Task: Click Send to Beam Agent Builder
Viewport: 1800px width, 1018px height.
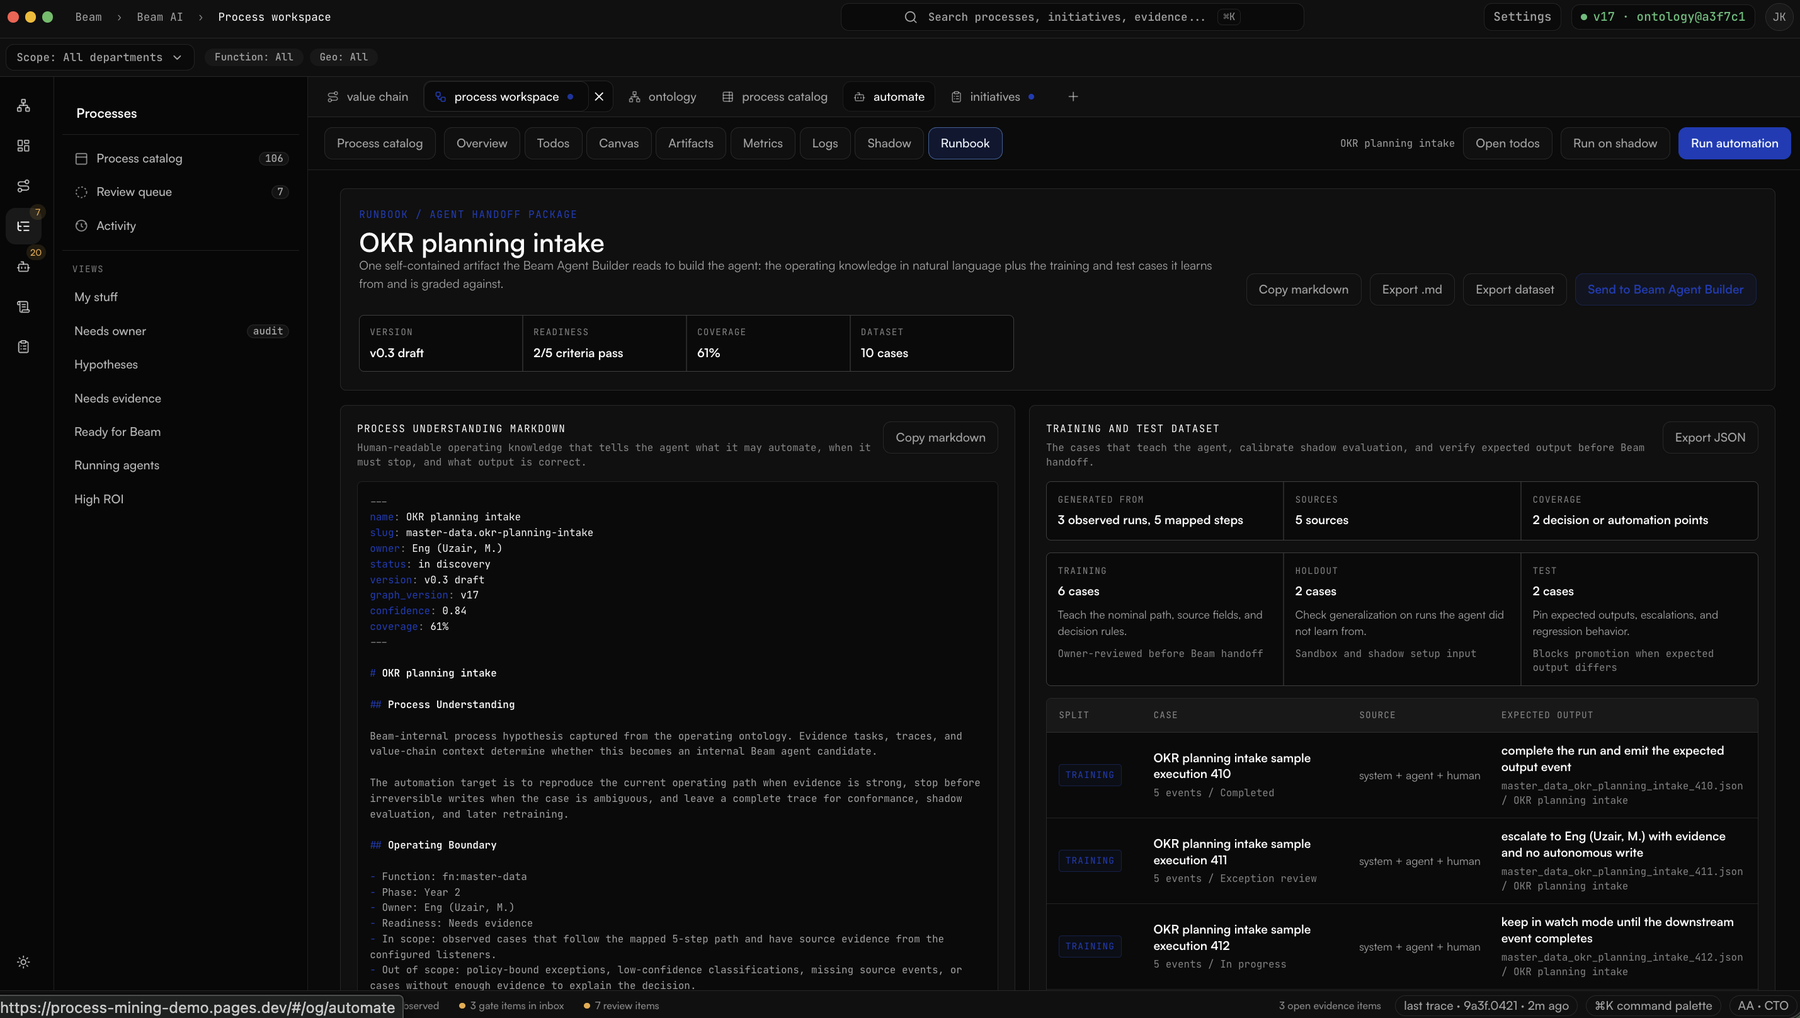Action: [x=1665, y=289]
